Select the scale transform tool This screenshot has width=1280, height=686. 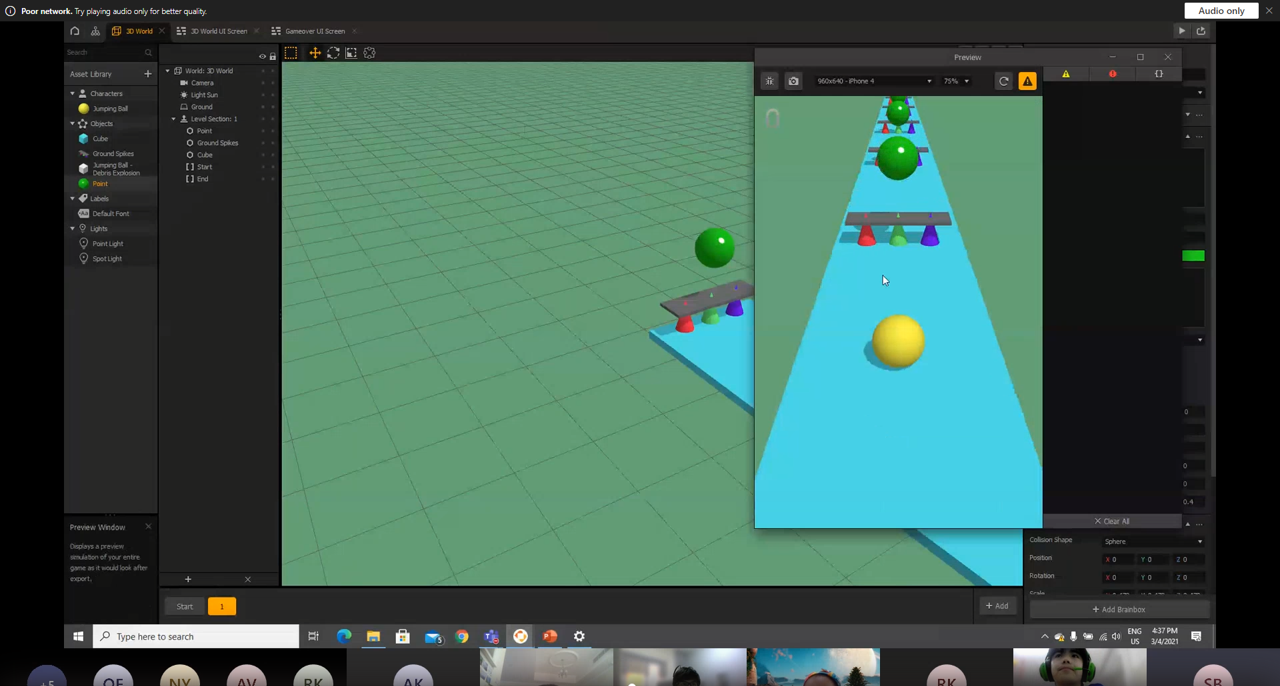coord(351,53)
